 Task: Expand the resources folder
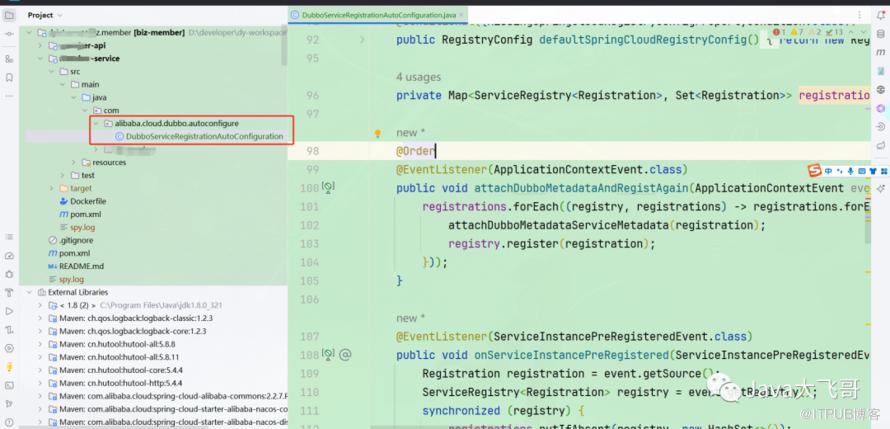[x=74, y=162]
